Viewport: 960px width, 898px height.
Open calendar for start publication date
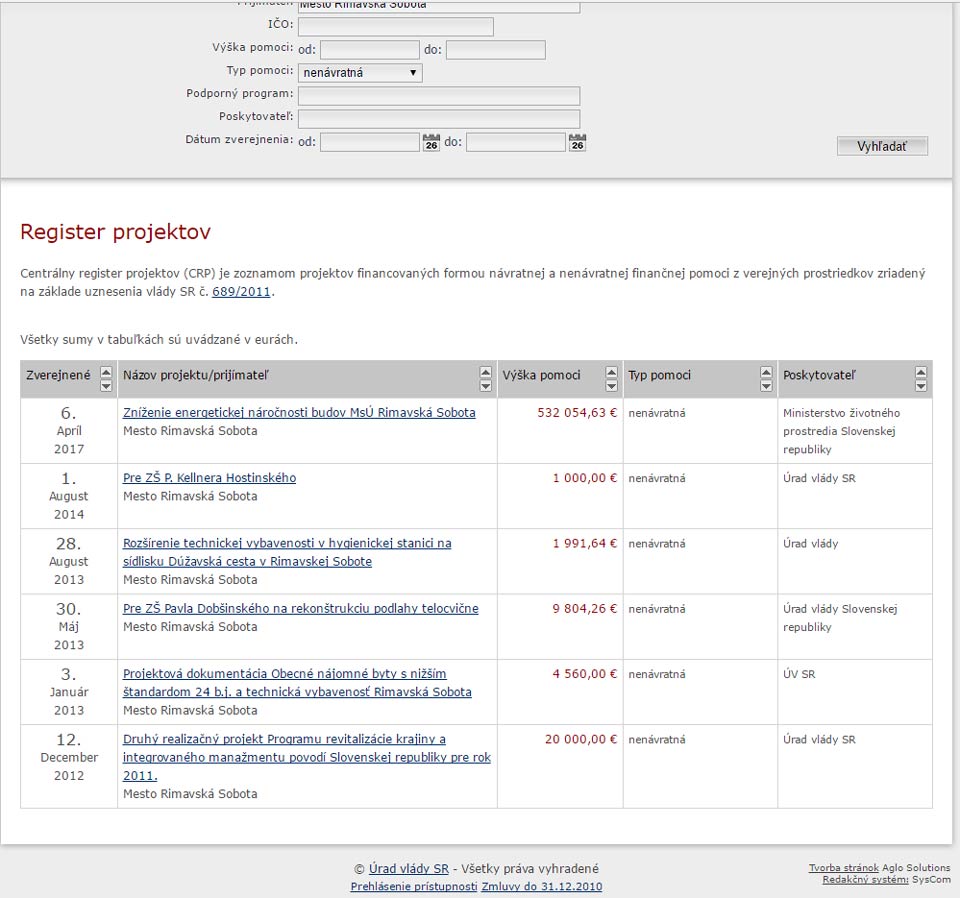click(431, 143)
